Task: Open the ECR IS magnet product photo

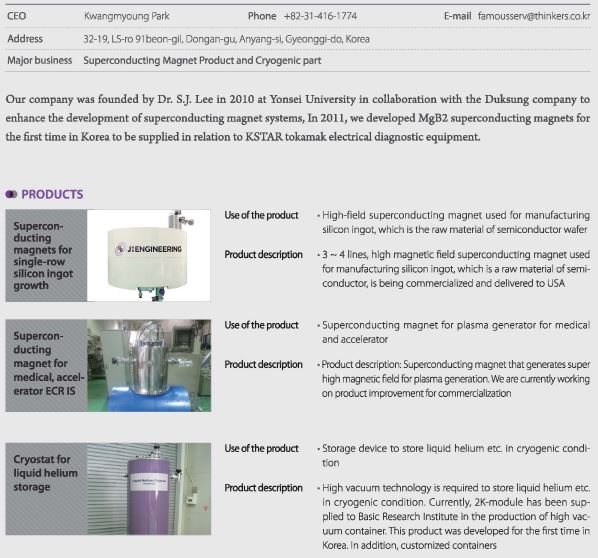Action: (149, 365)
